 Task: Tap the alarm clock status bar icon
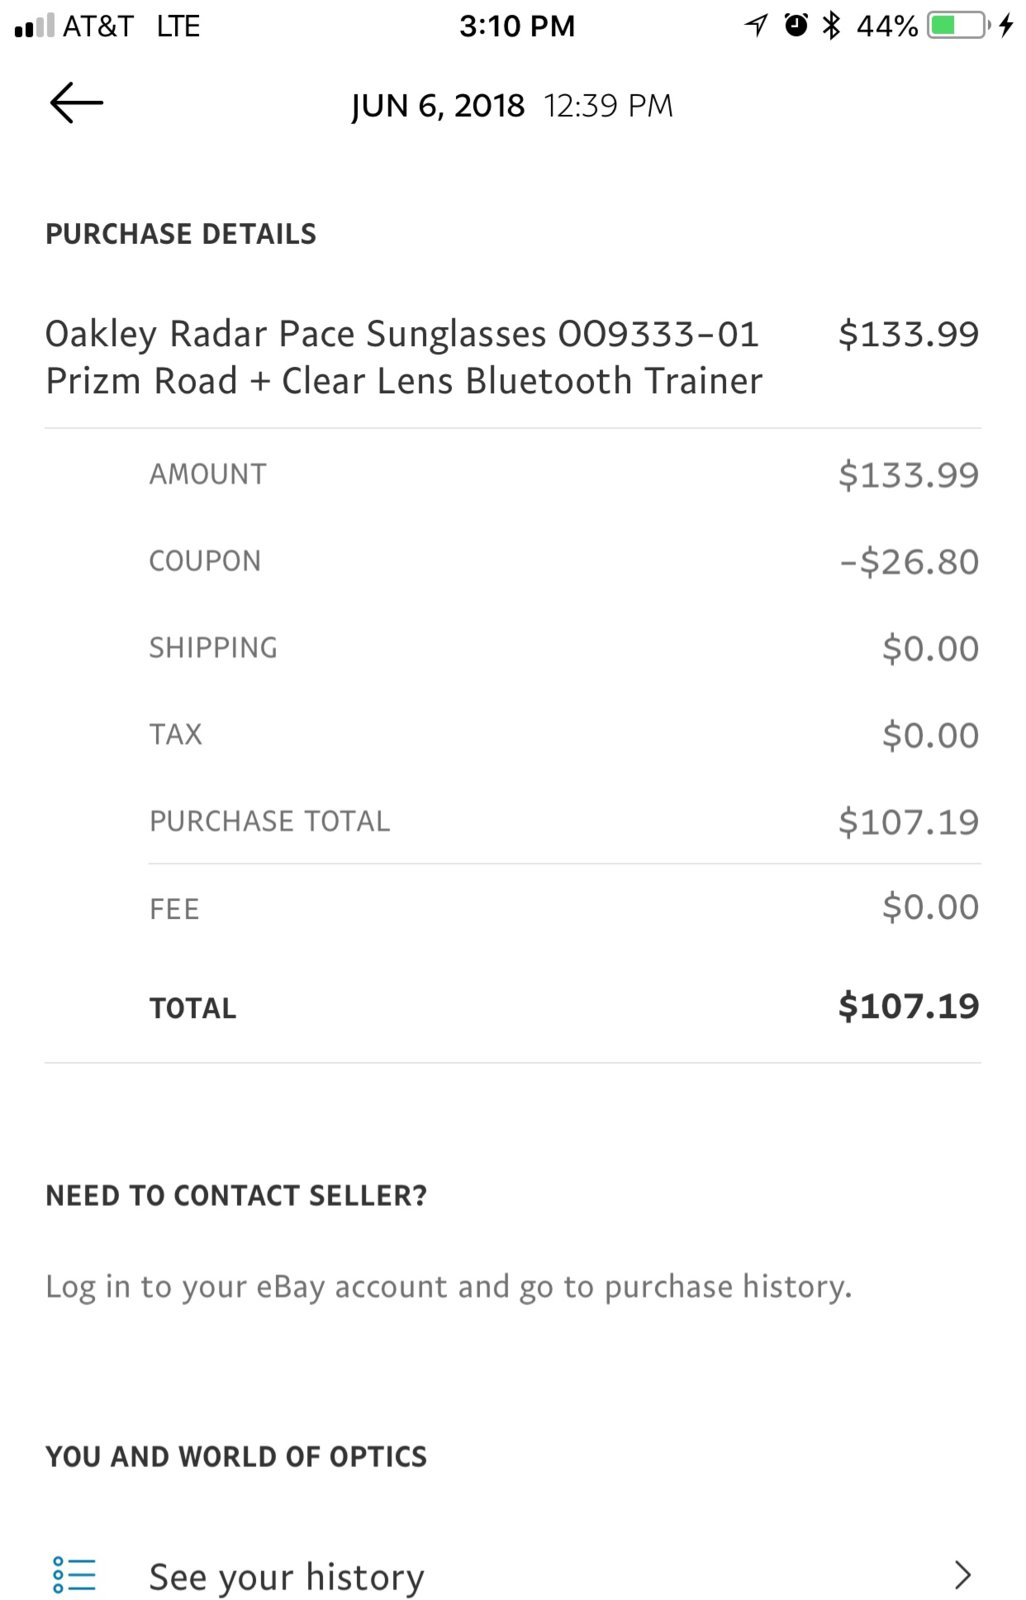(x=795, y=25)
